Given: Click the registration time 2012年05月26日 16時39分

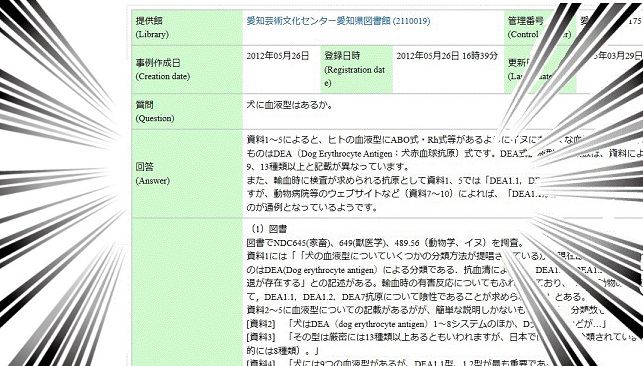Looking at the screenshot, I should pyautogui.click(x=447, y=56).
